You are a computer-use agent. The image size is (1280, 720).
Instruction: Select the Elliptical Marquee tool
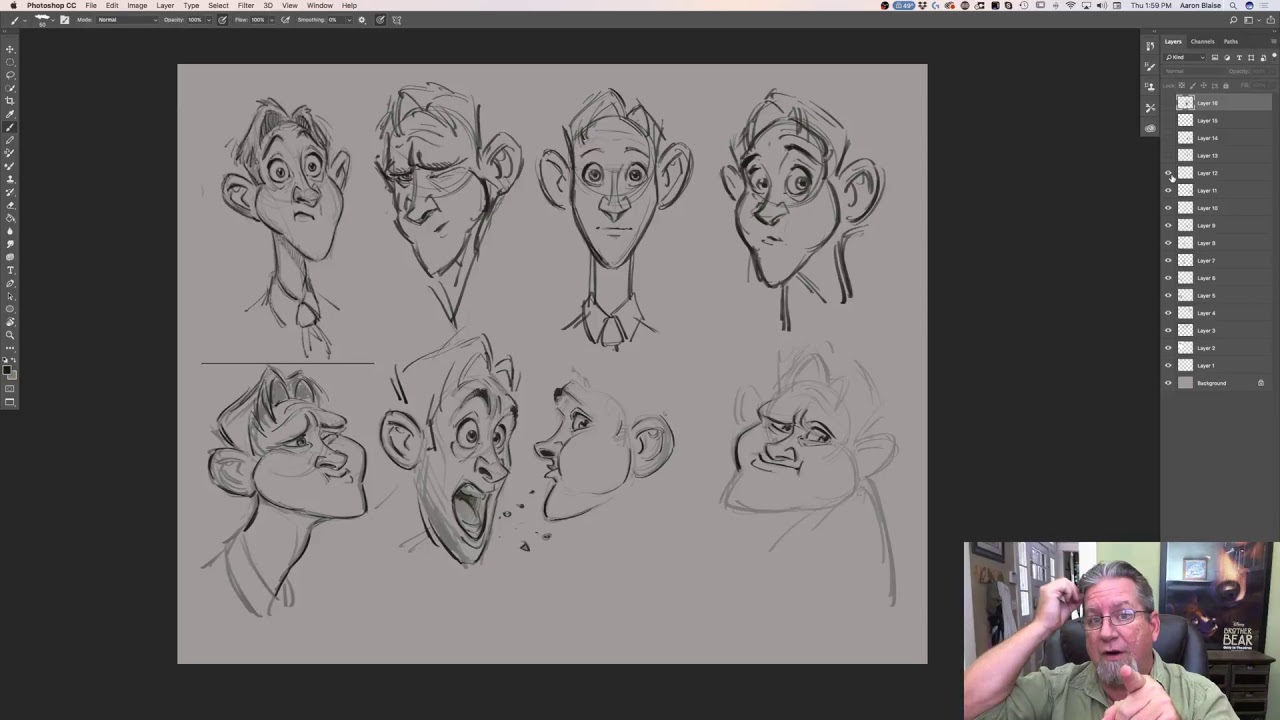point(10,62)
